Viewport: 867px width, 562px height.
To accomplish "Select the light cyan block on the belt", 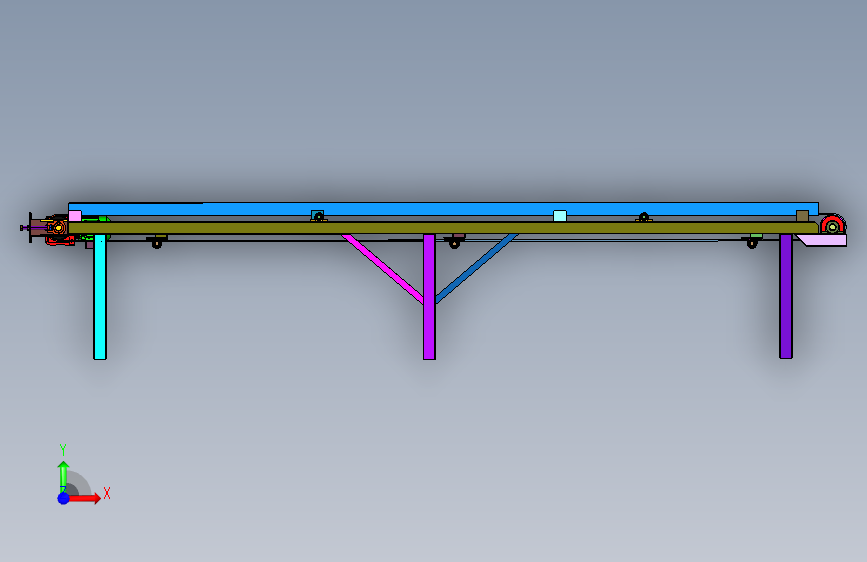I will click(560, 216).
